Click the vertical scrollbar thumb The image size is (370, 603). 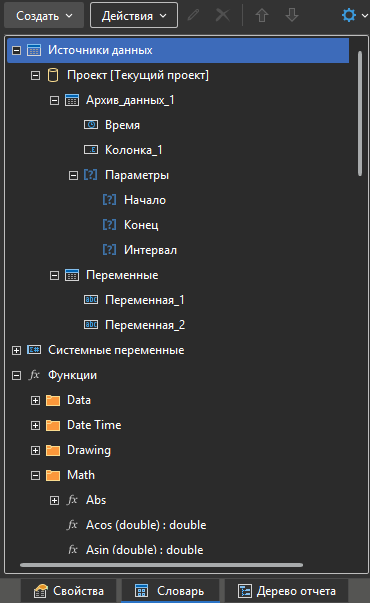(x=360, y=113)
